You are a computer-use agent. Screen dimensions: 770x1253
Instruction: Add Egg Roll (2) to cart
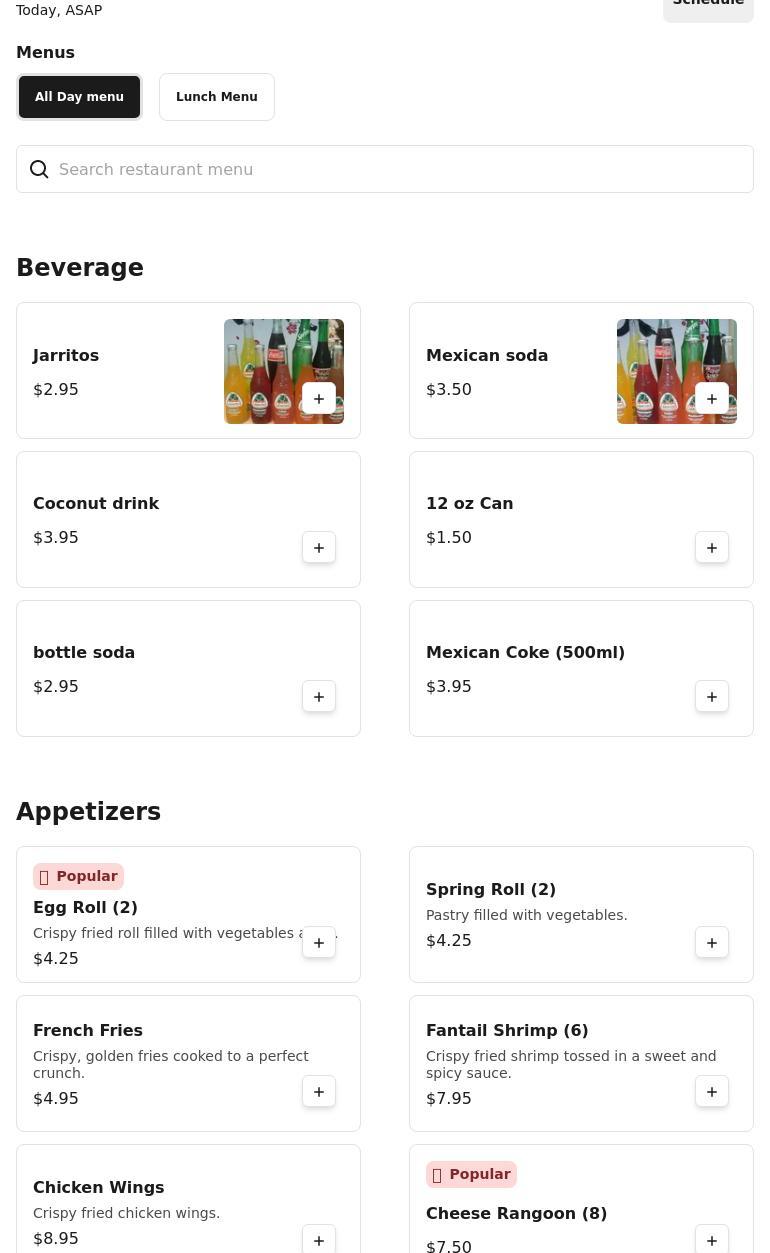pyautogui.click(x=319, y=943)
